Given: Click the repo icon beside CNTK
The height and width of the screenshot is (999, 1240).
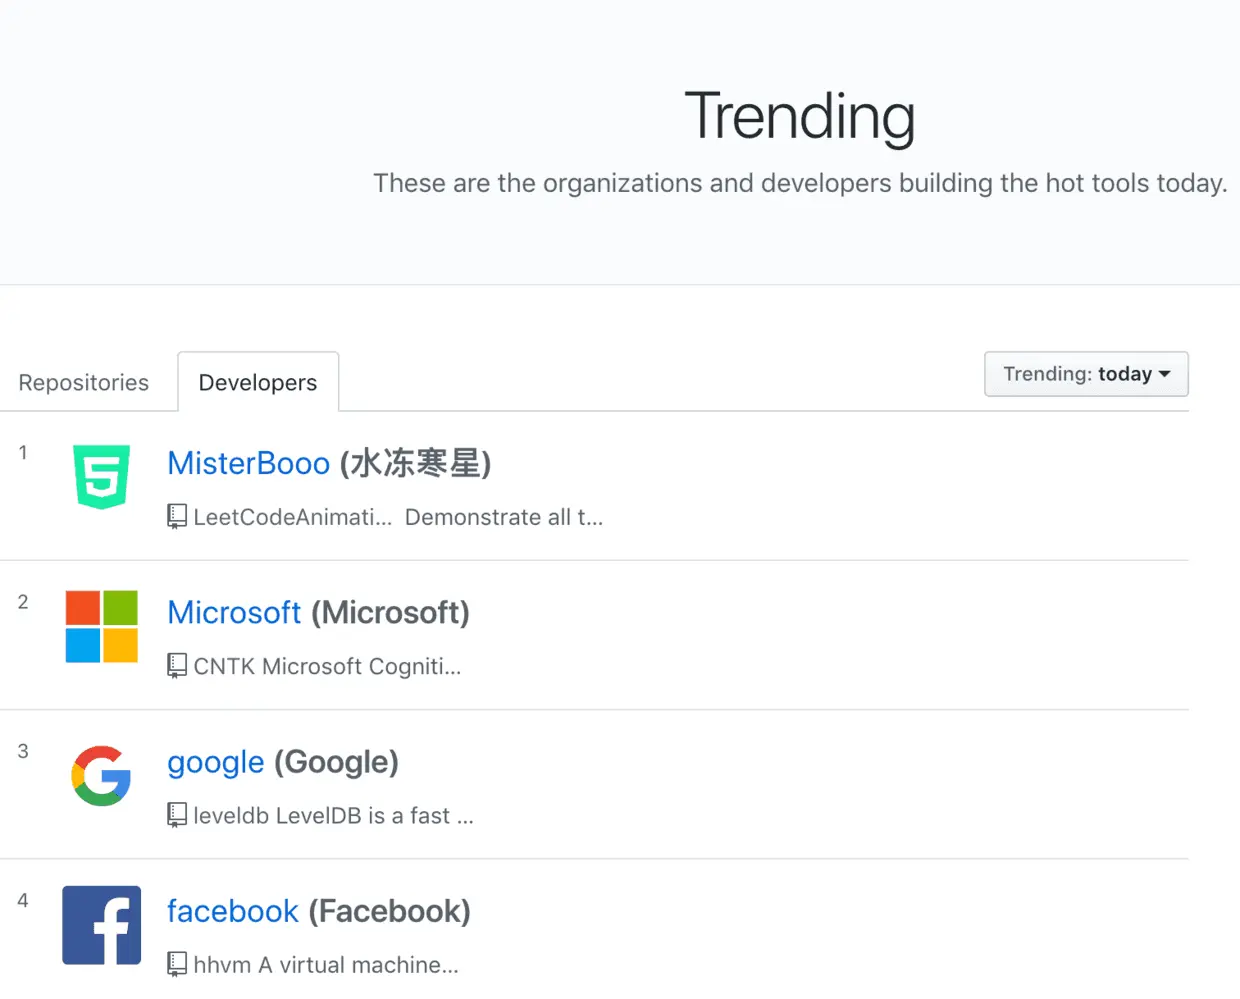Looking at the screenshot, I should 177,666.
